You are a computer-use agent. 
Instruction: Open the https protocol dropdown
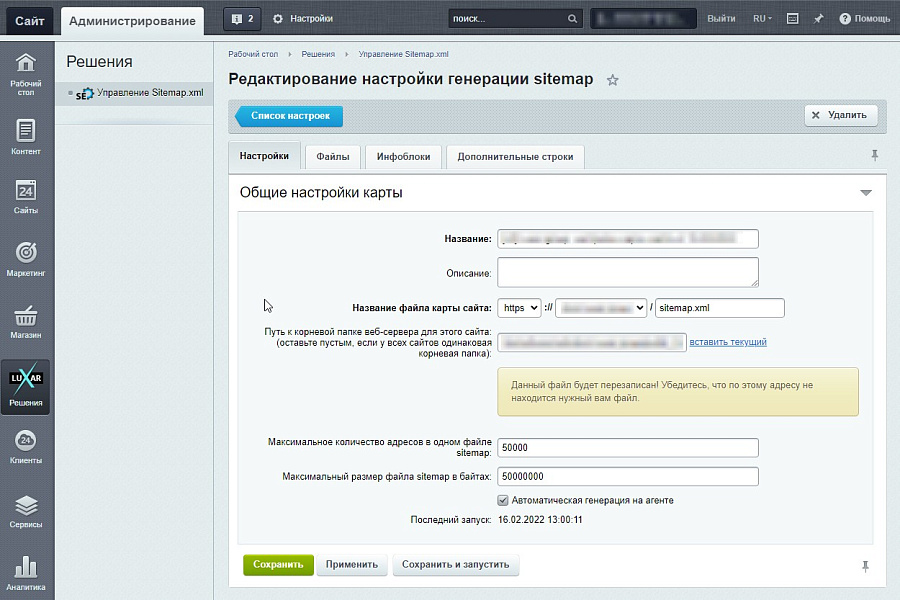coord(521,307)
